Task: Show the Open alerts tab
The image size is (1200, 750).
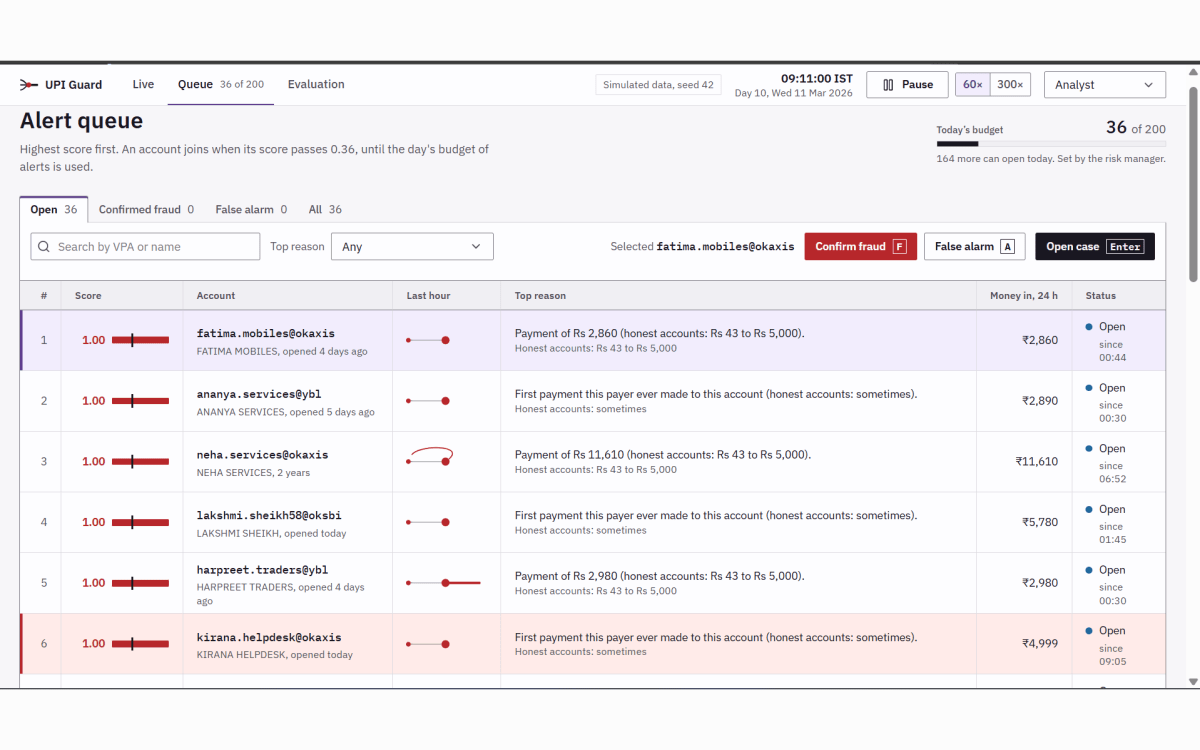Action: click(54, 210)
